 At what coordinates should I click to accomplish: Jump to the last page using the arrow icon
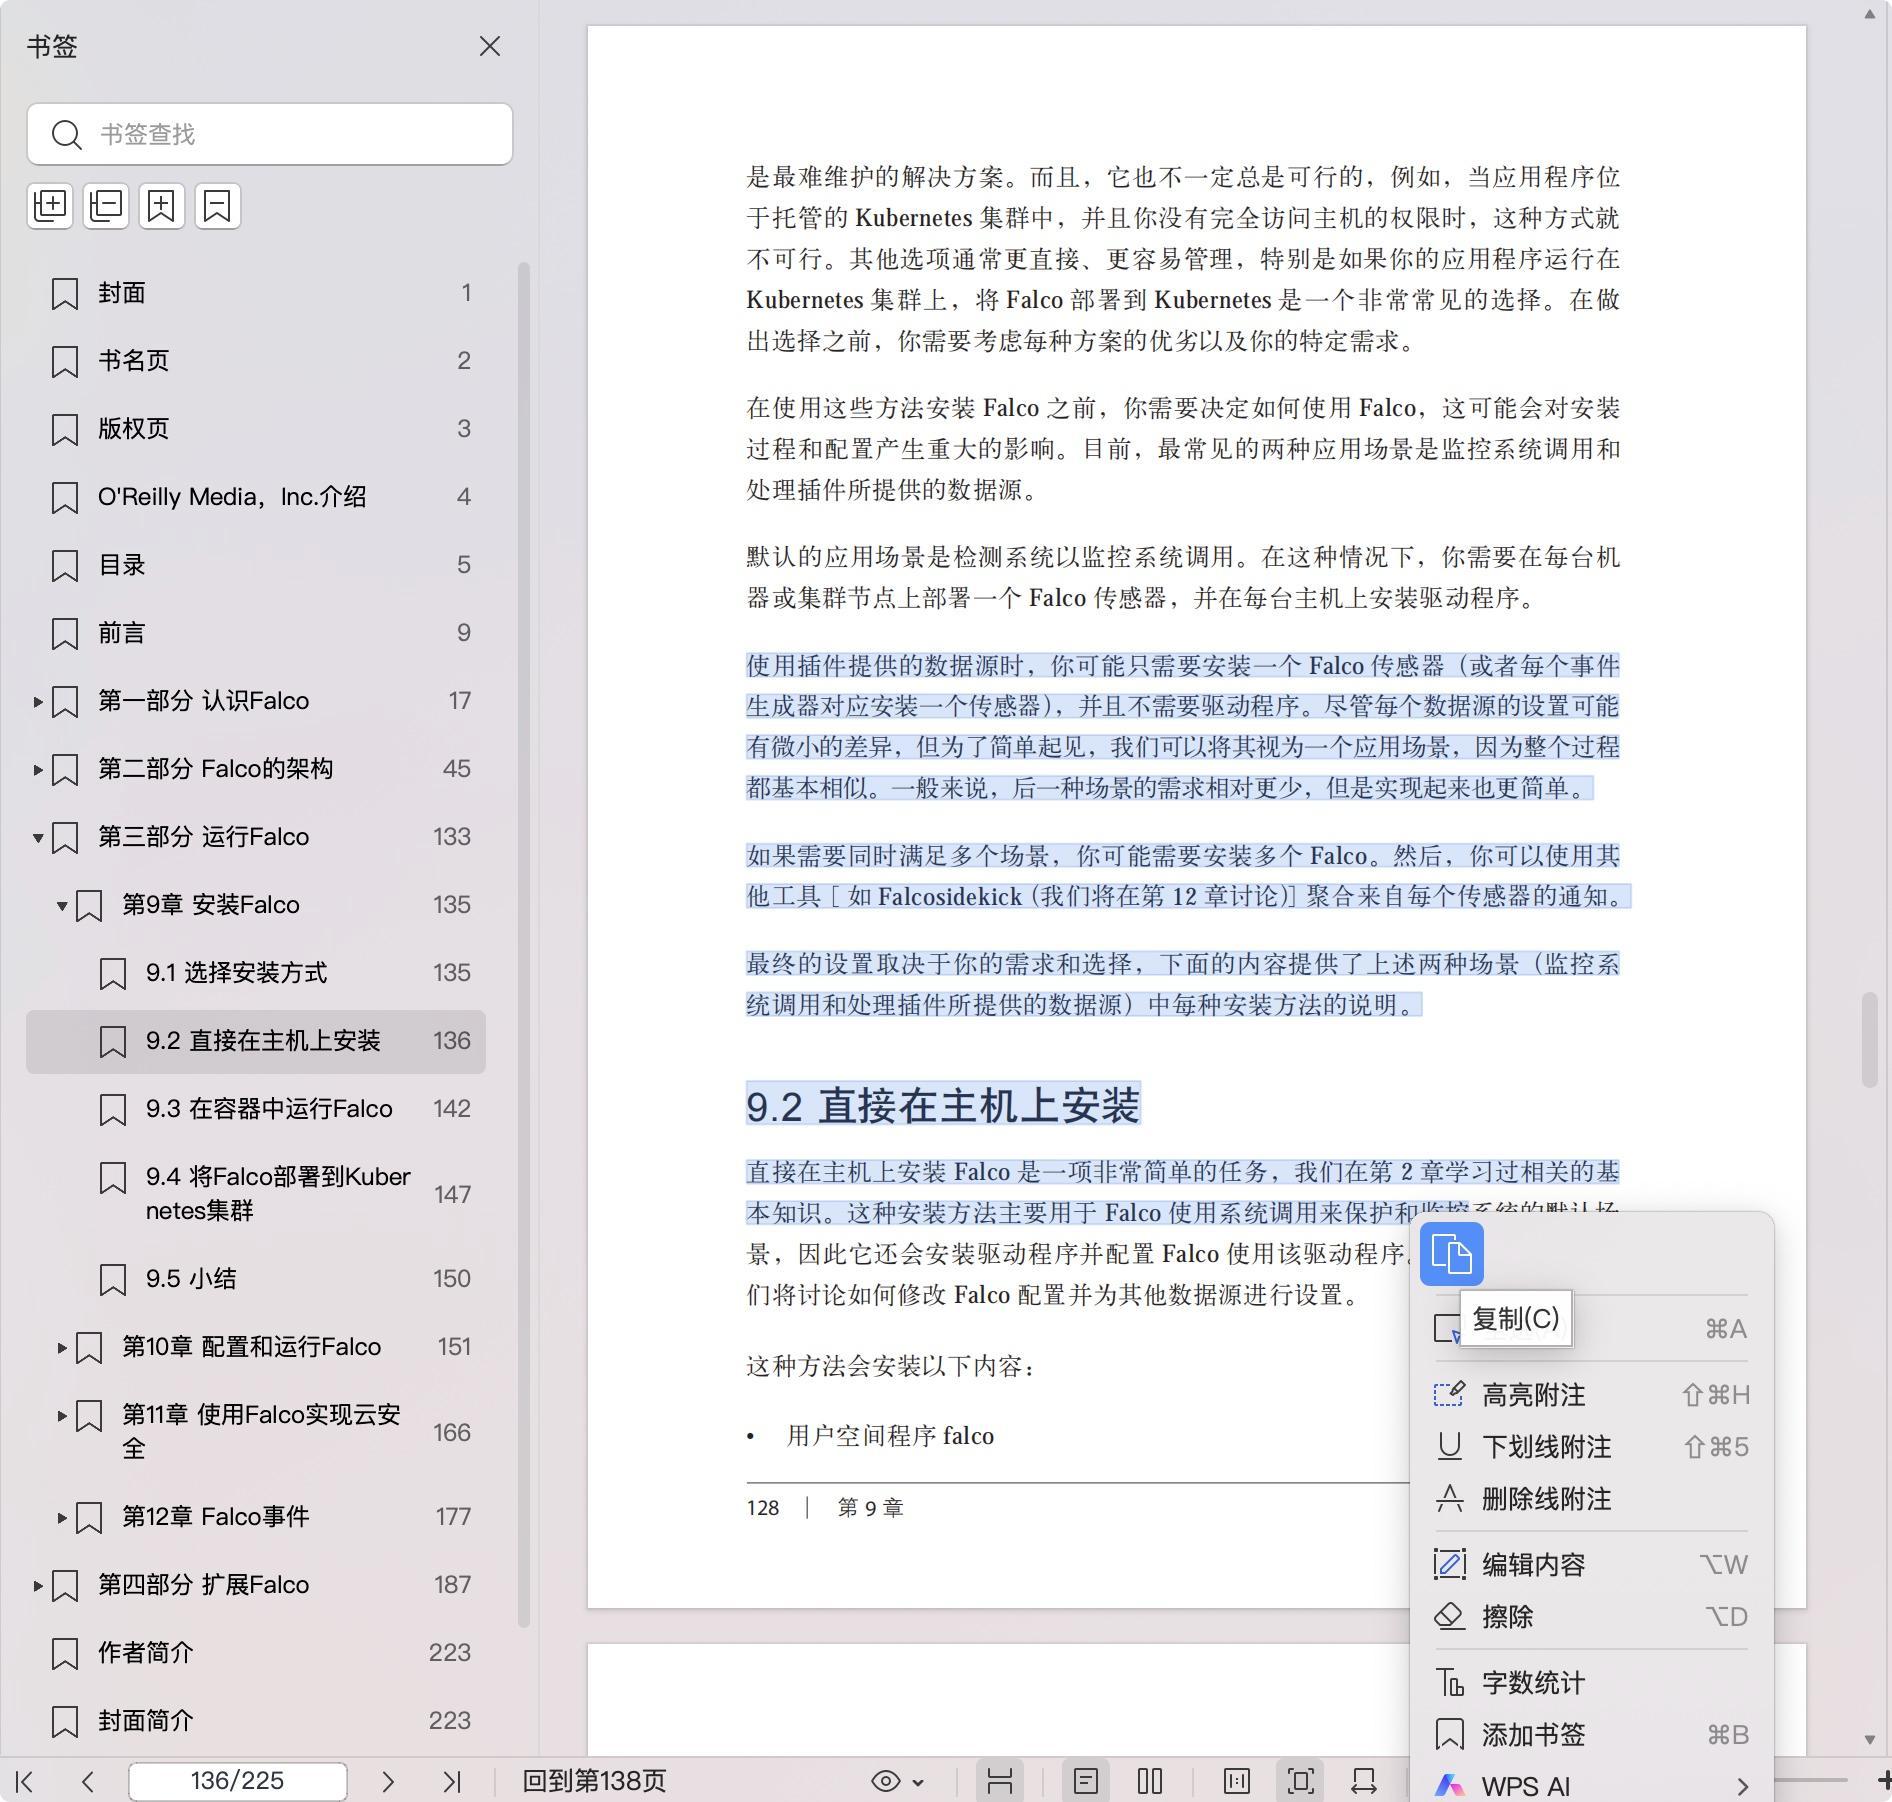click(x=452, y=1781)
